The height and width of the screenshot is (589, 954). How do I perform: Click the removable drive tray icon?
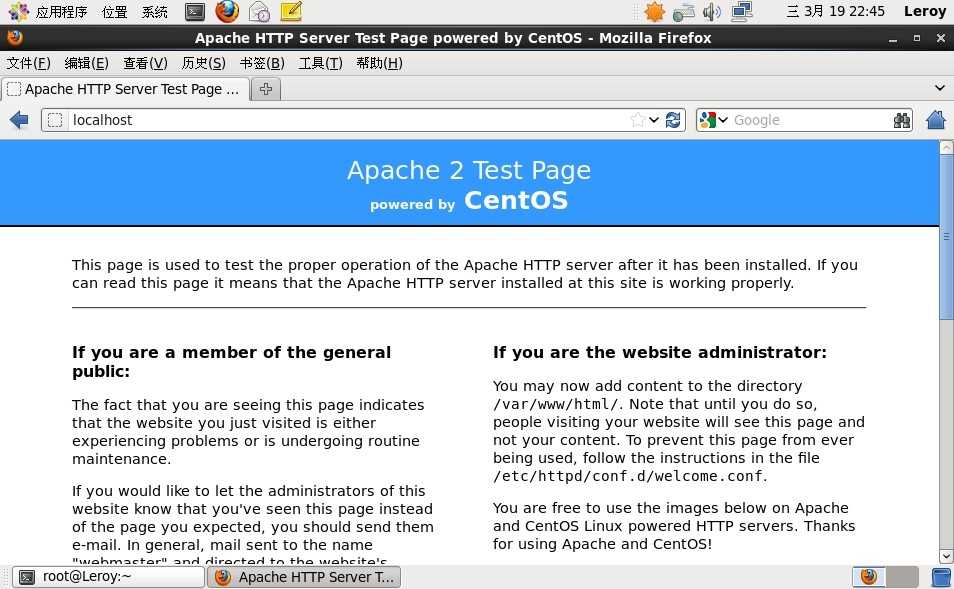click(x=684, y=12)
